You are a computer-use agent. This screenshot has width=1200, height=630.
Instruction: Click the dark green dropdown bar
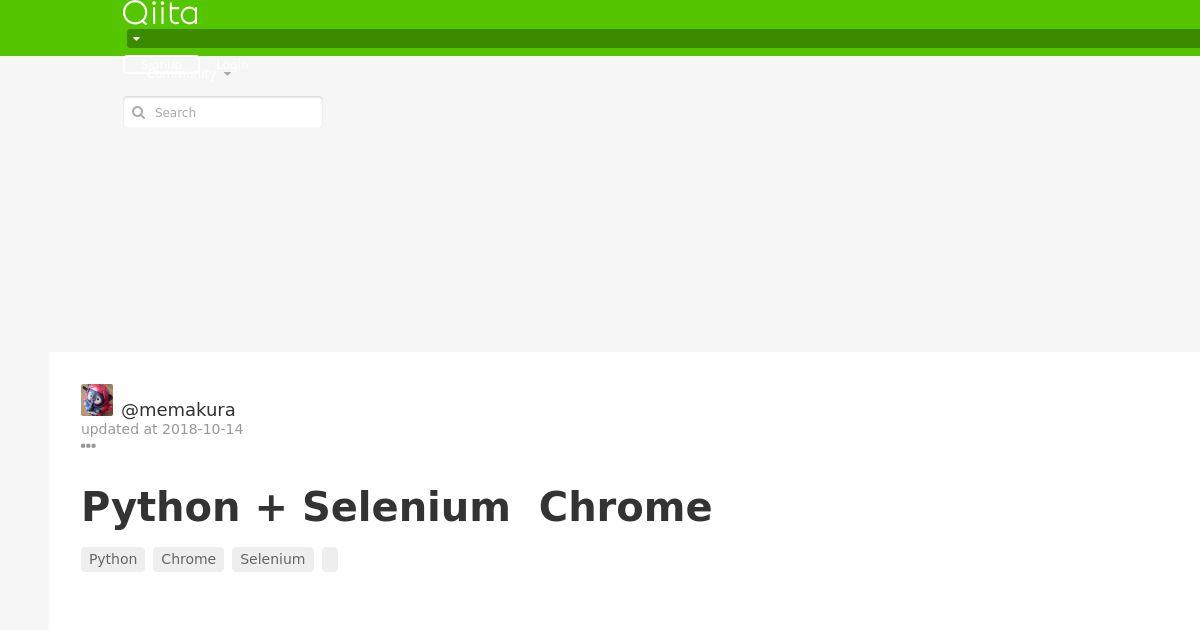point(663,39)
